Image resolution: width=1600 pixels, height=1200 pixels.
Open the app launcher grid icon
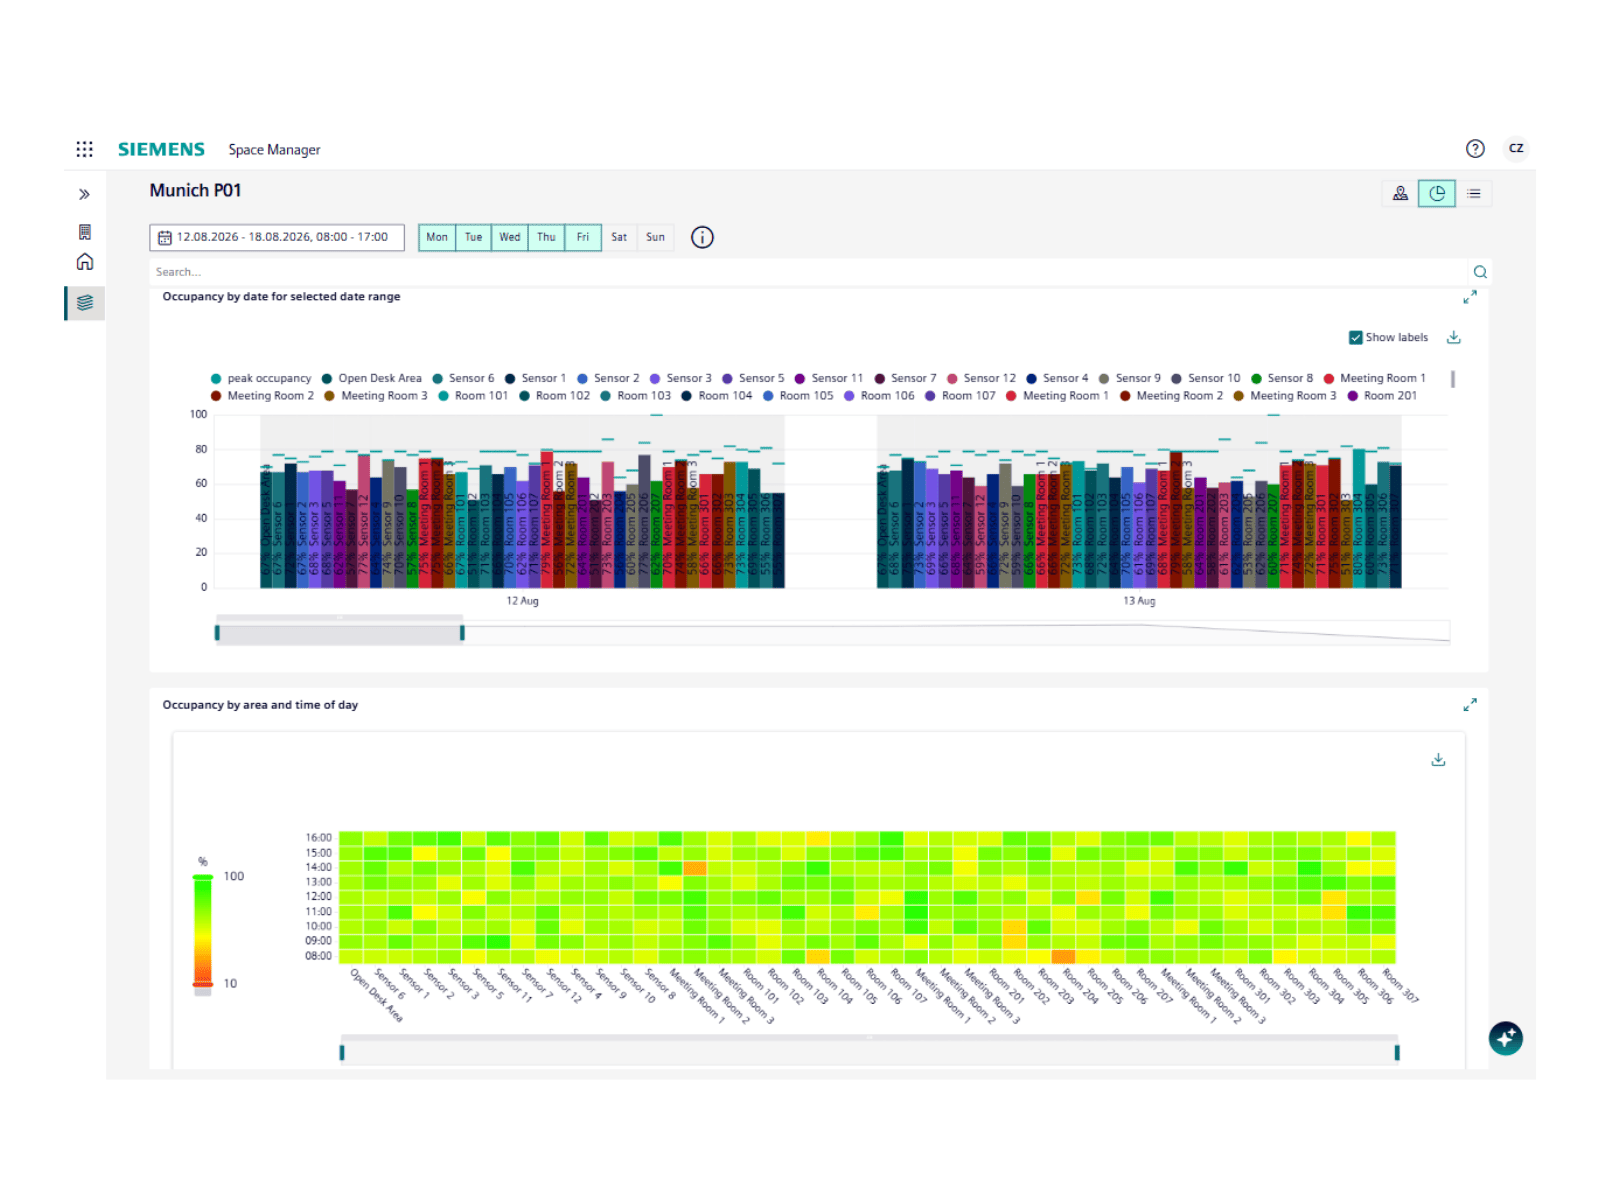point(85,149)
